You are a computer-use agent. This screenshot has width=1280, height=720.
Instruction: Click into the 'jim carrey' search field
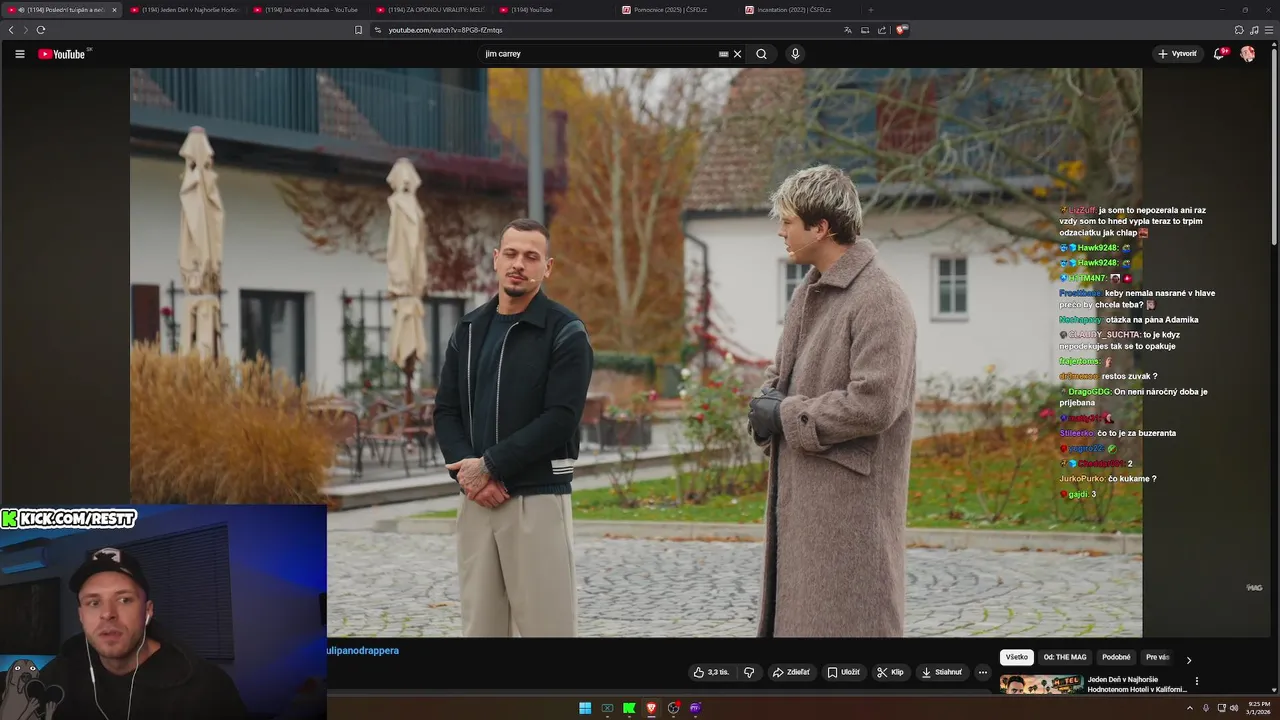point(598,54)
